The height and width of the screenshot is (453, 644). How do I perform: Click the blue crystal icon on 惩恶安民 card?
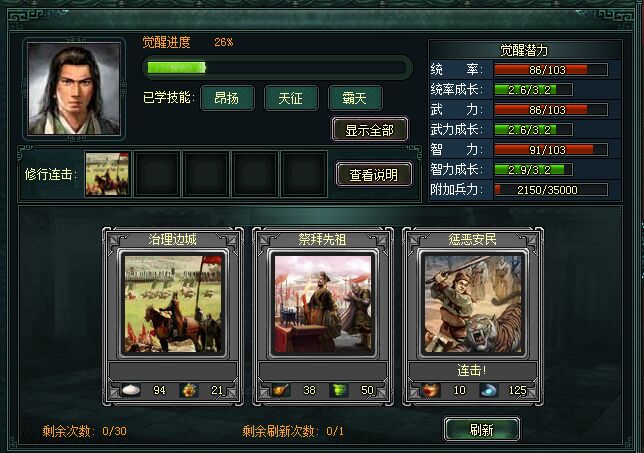point(489,390)
